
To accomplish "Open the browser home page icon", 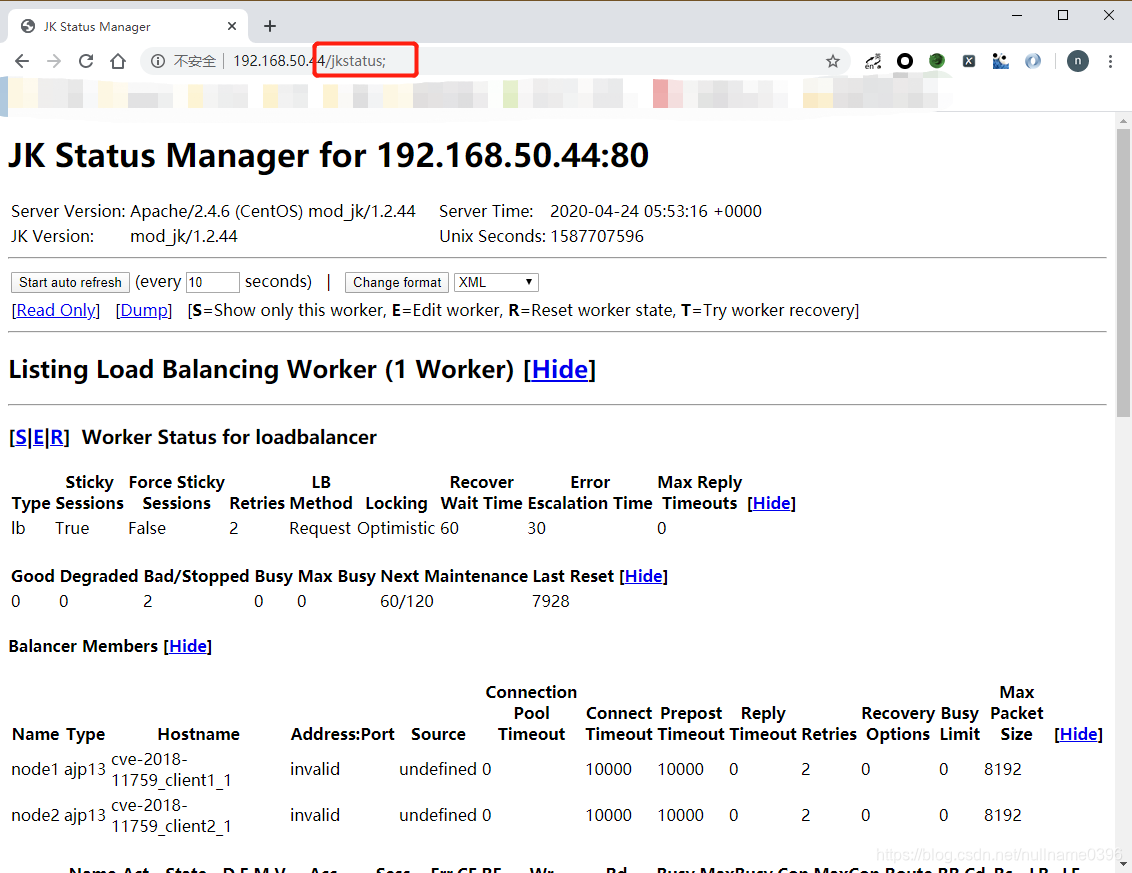I will (118, 61).
